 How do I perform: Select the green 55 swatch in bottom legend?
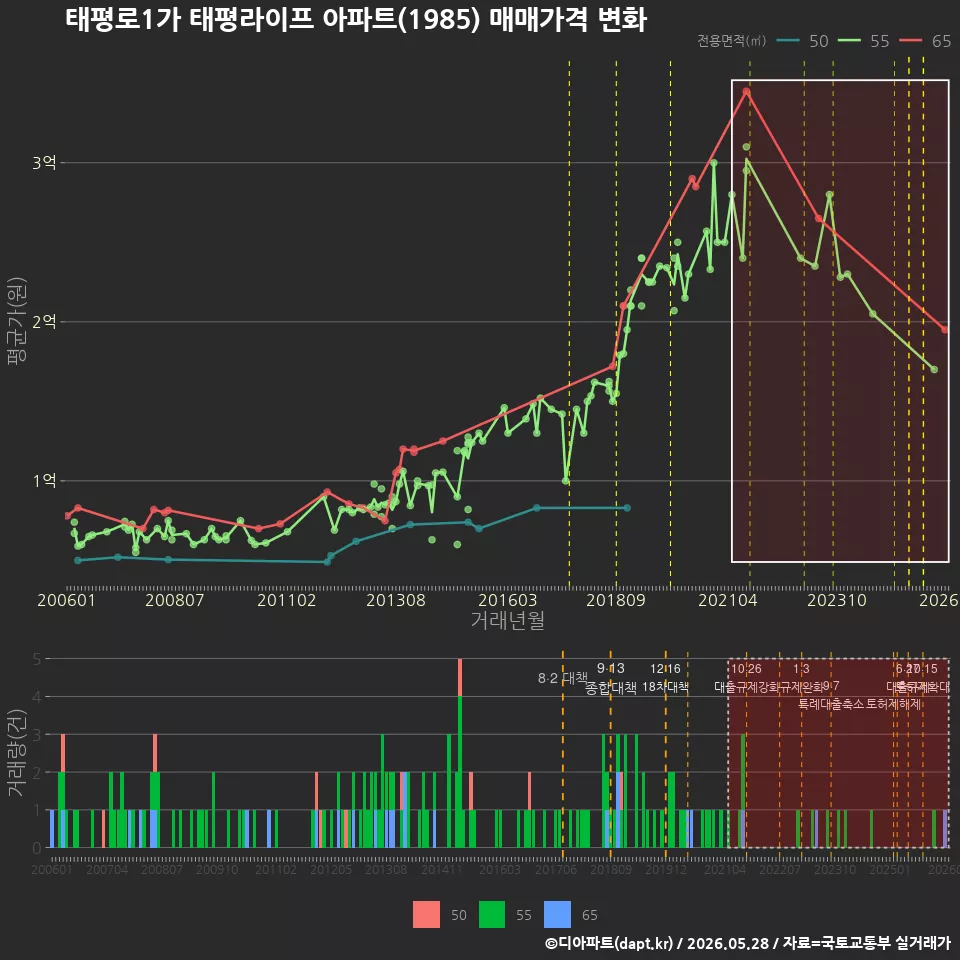click(492, 915)
